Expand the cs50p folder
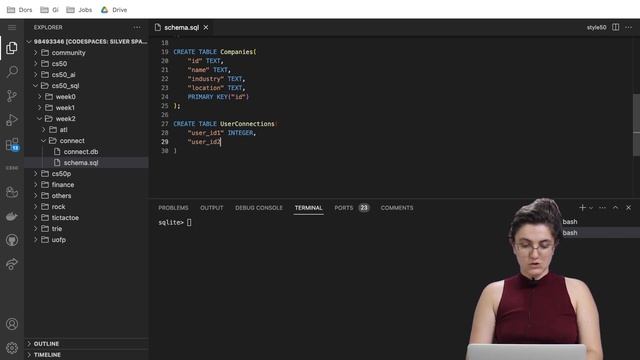 point(87,174)
